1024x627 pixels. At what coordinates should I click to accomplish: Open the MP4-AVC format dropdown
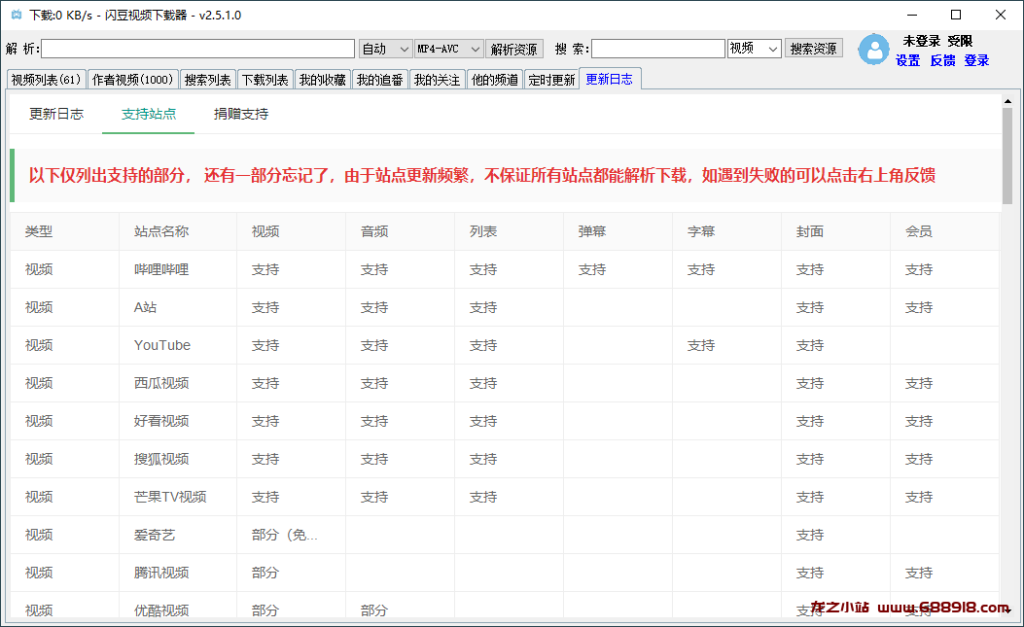pyautogui.click(x=449, y=49)
